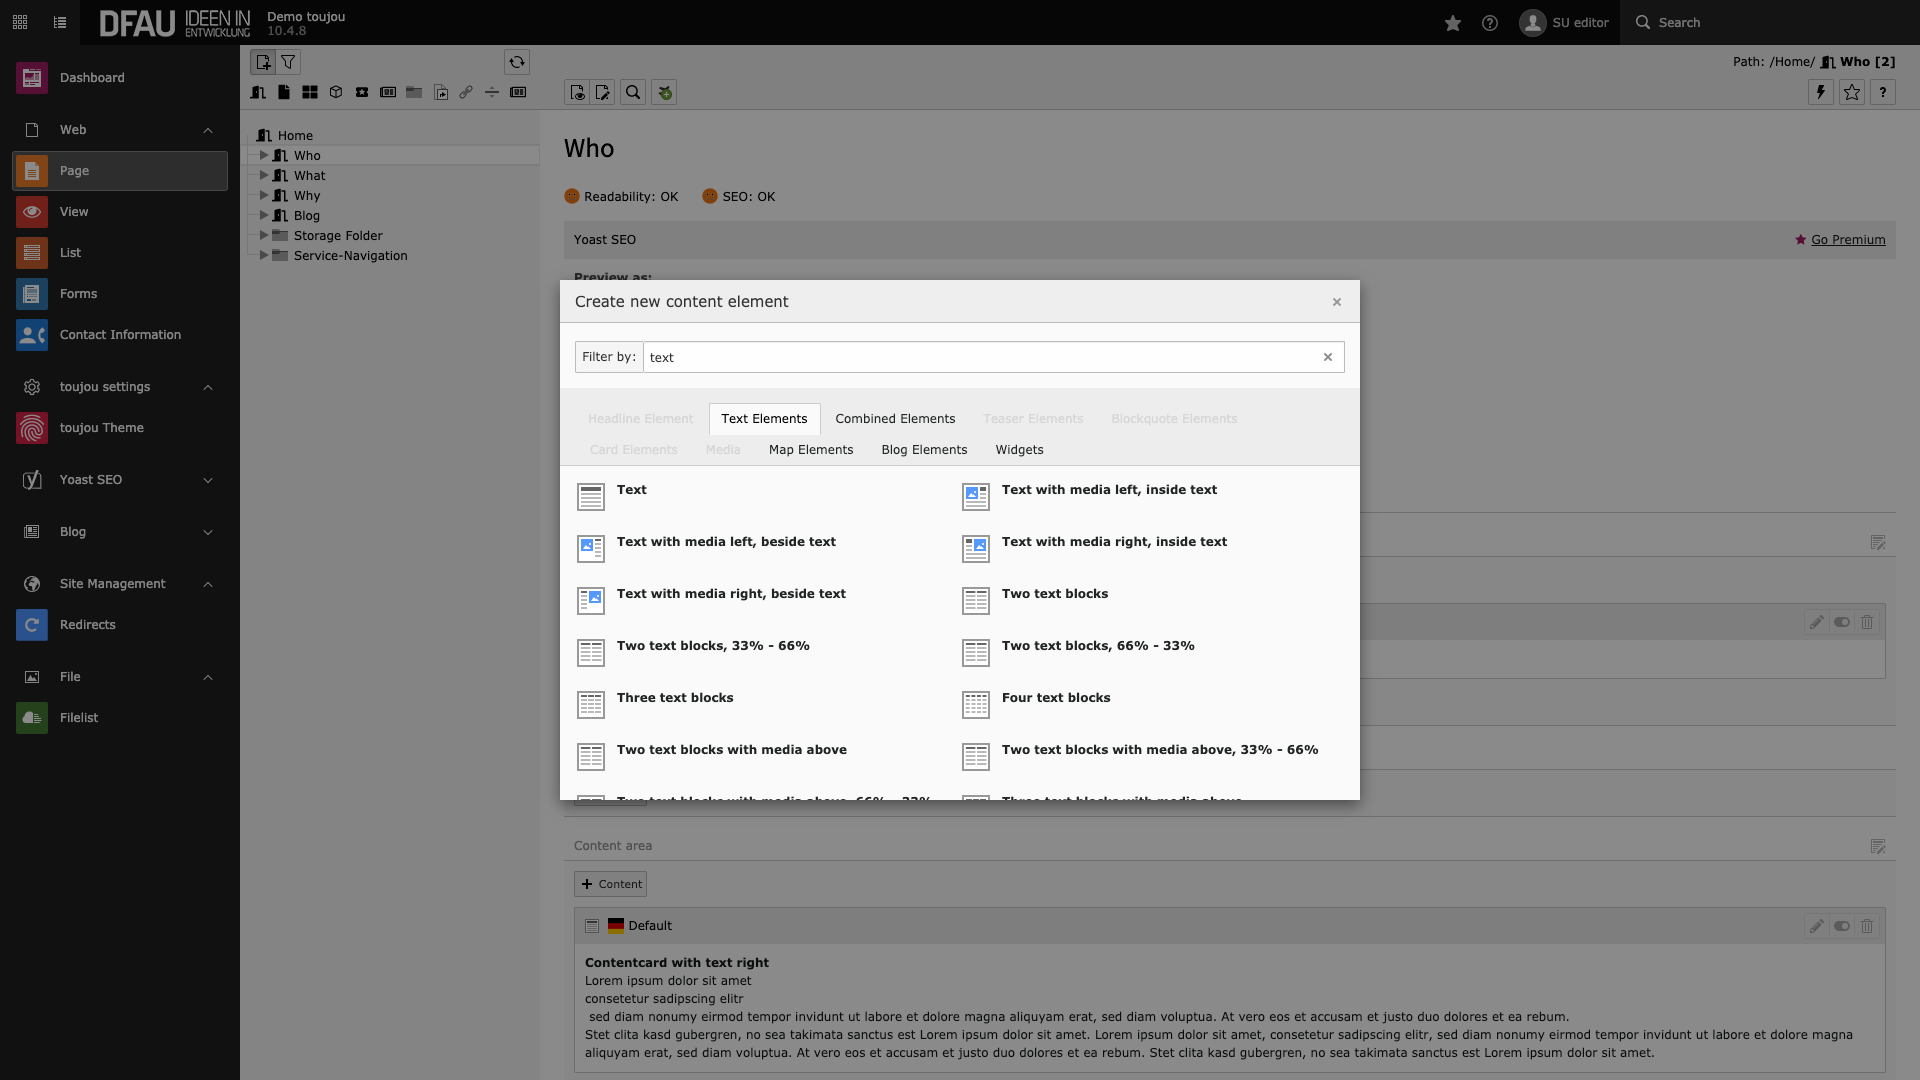
Task: Expand the Yoast SEO menu group
Action: (x=208, y=480)
